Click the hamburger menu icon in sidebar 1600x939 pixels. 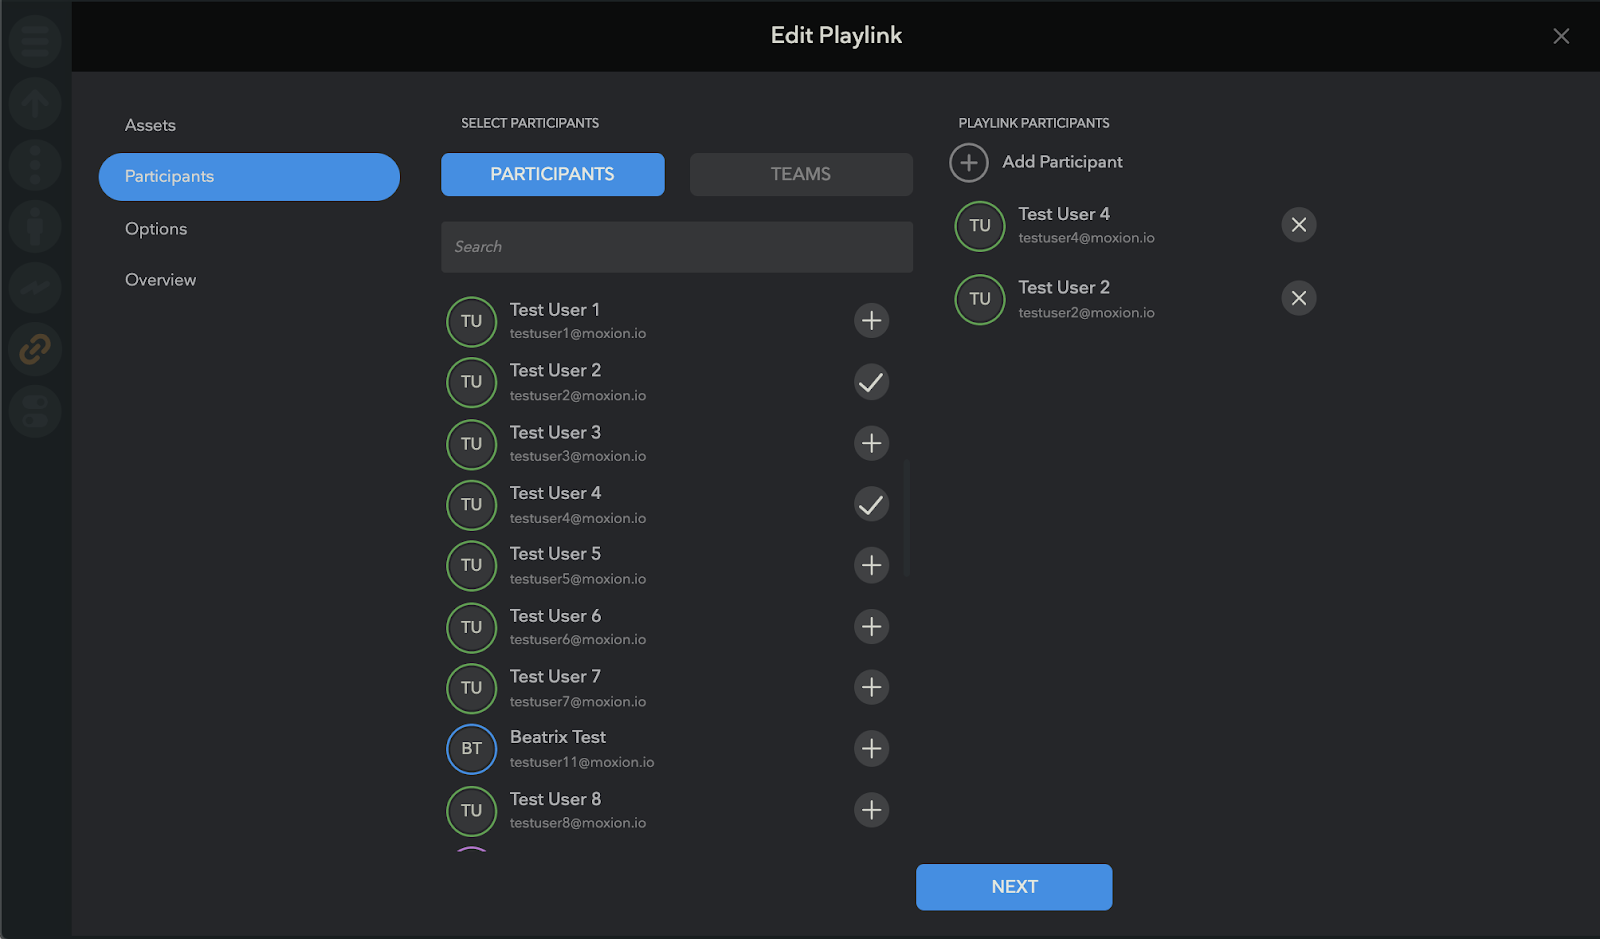(x=35, y=42)
